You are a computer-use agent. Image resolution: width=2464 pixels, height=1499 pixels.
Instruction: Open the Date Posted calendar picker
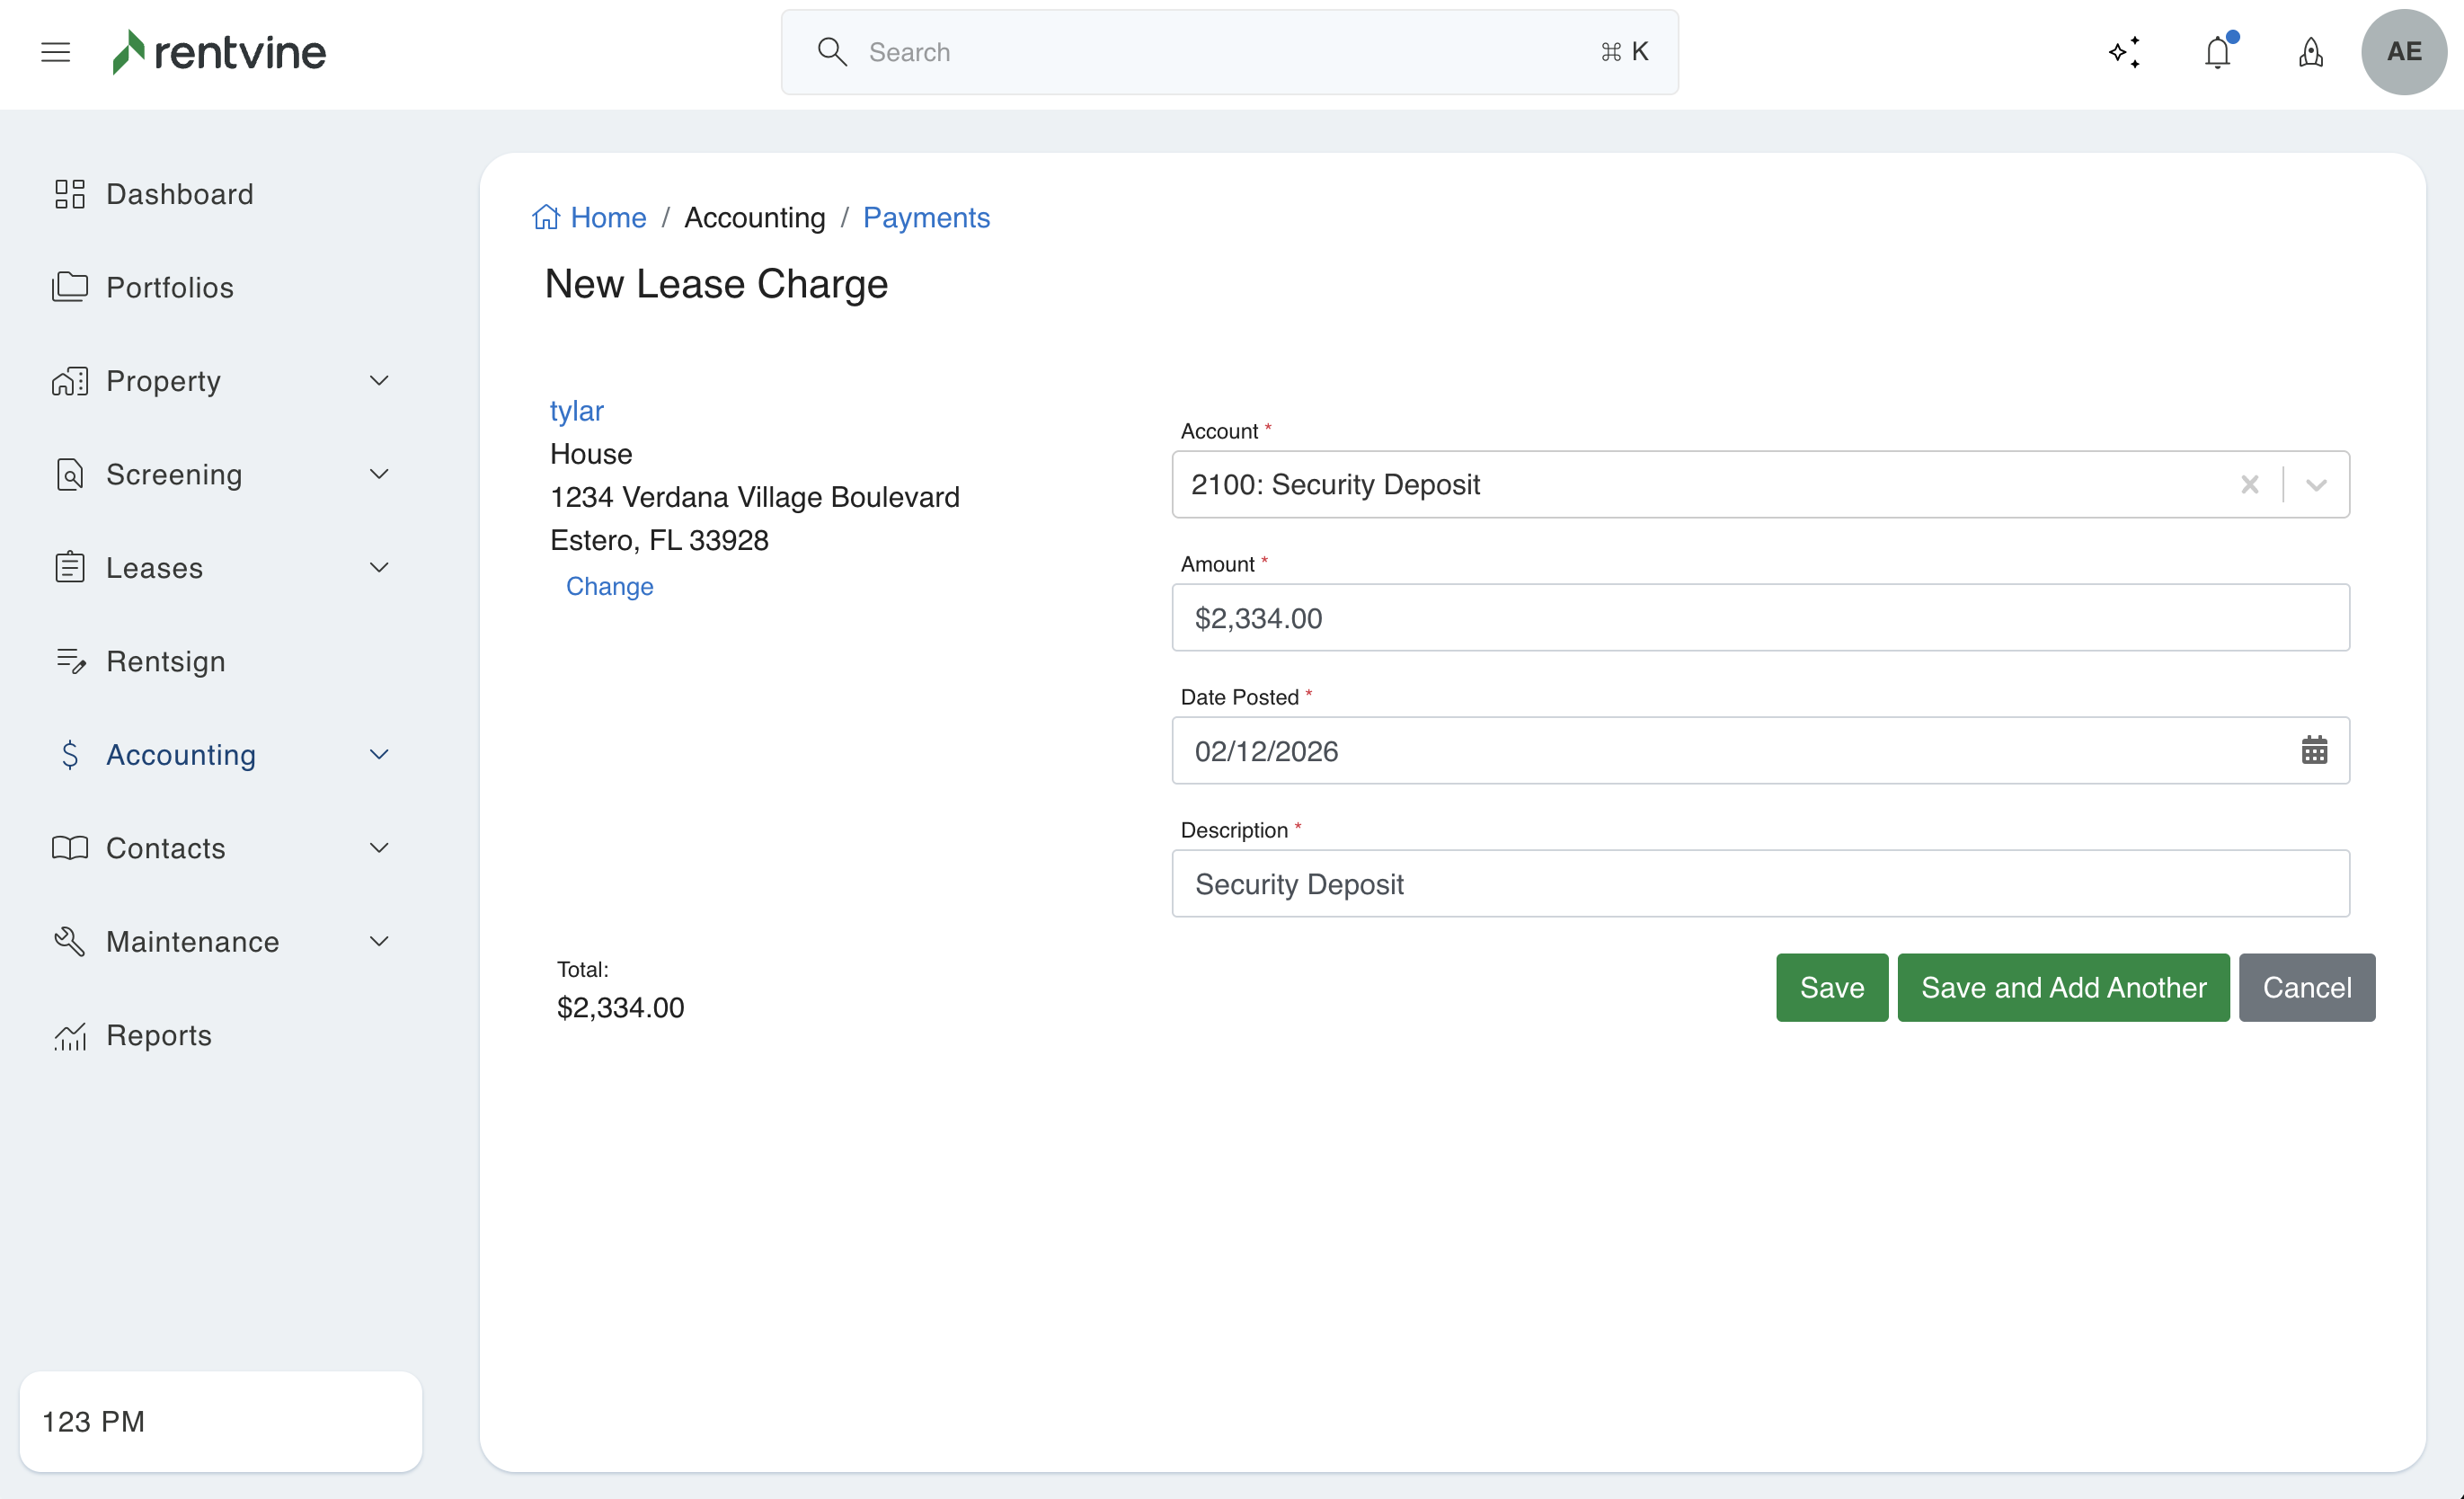click(2314, 750)
